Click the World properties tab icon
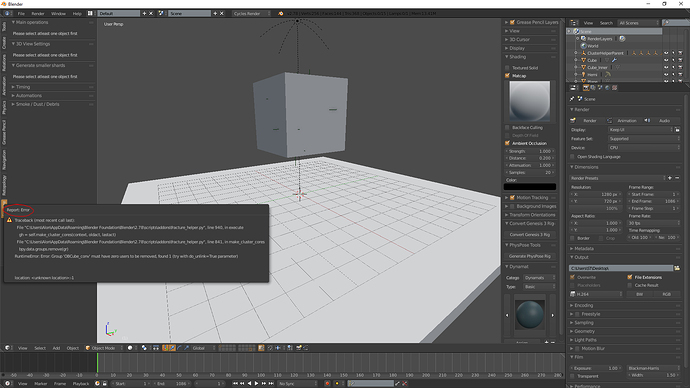 (x=607, y=88)
